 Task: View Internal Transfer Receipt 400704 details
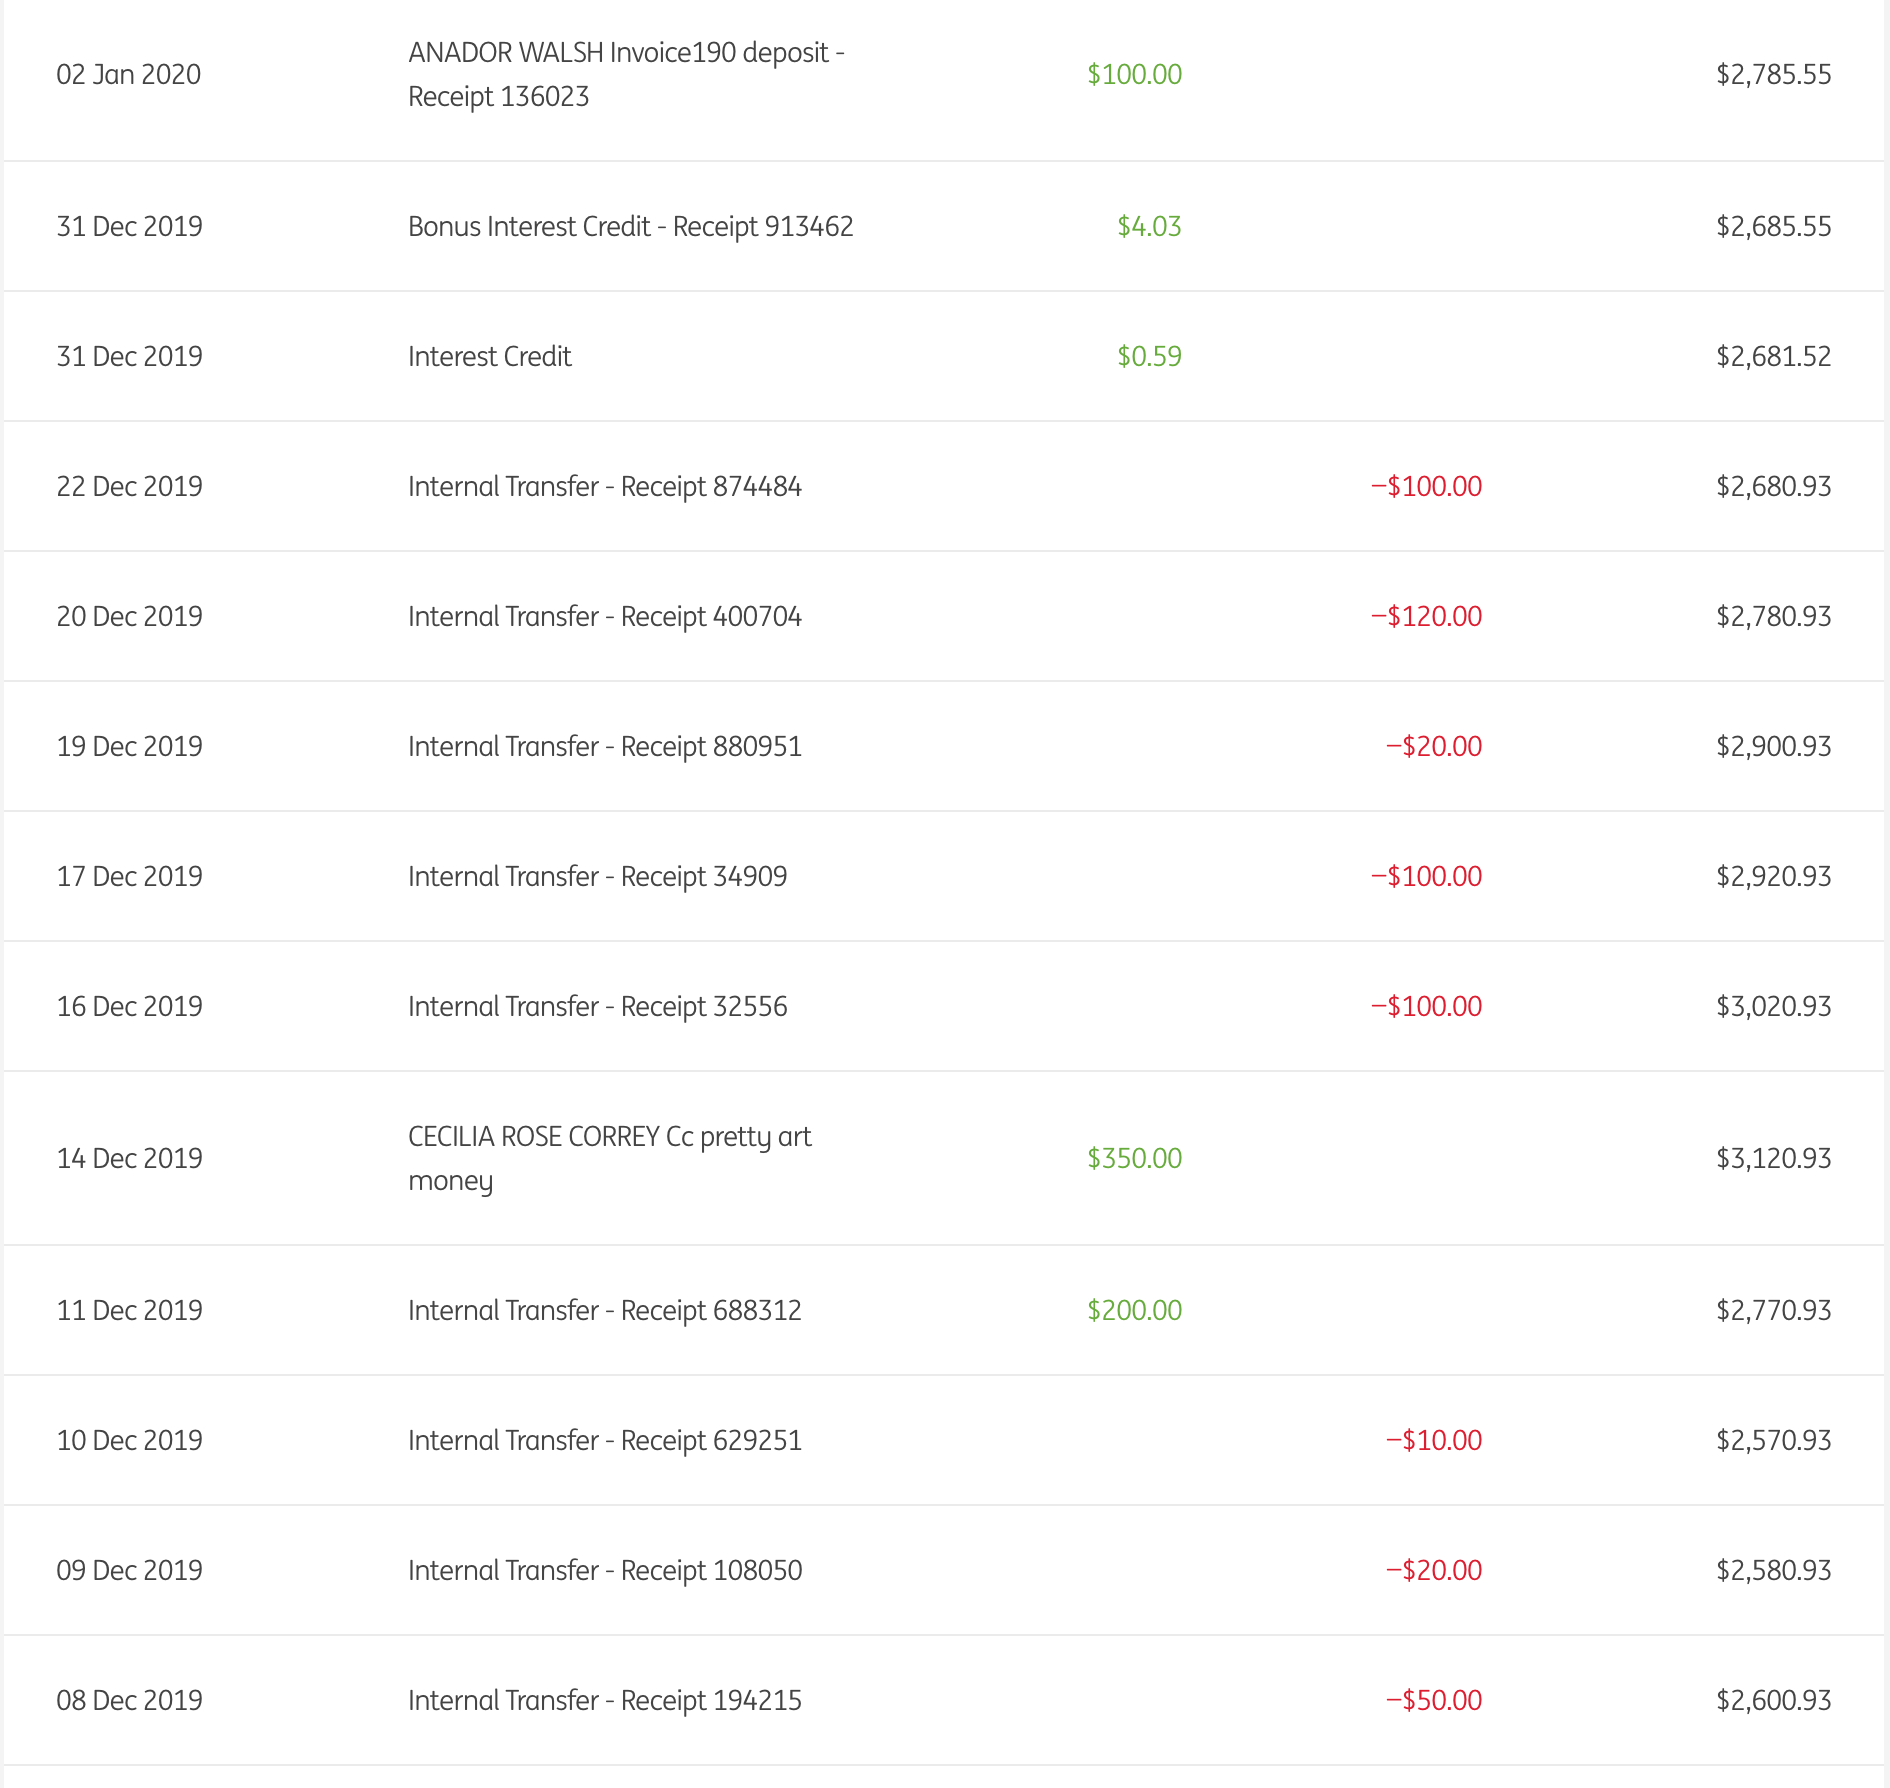[x=604, y=617]
